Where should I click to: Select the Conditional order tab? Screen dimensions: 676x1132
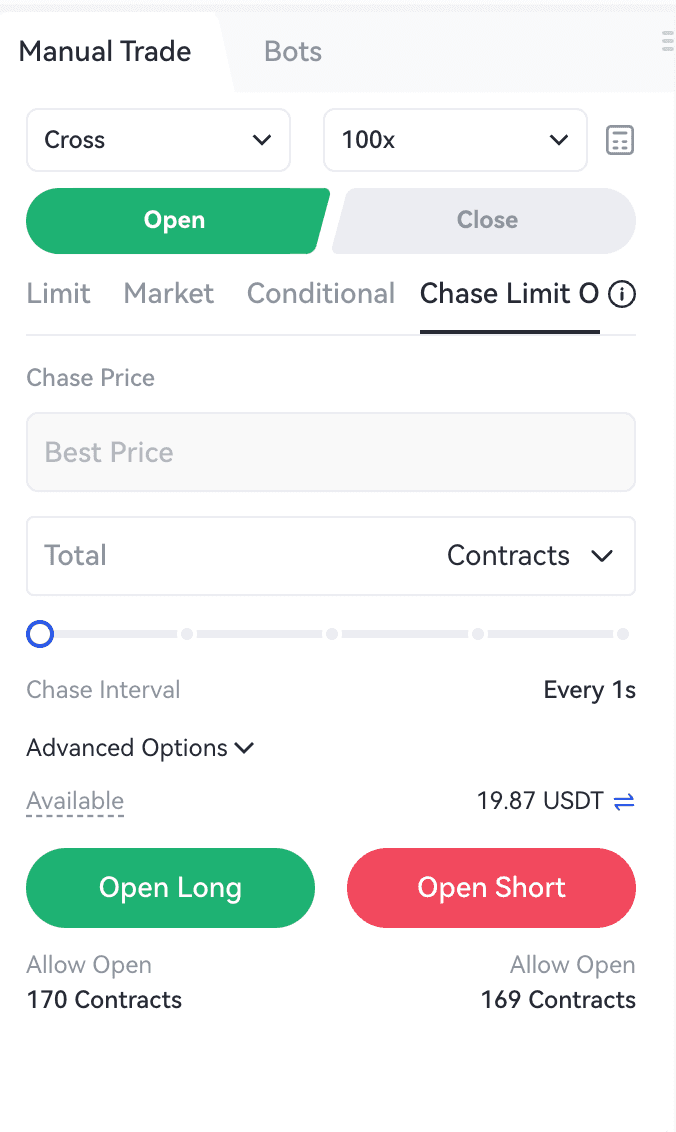click(321, 294)
